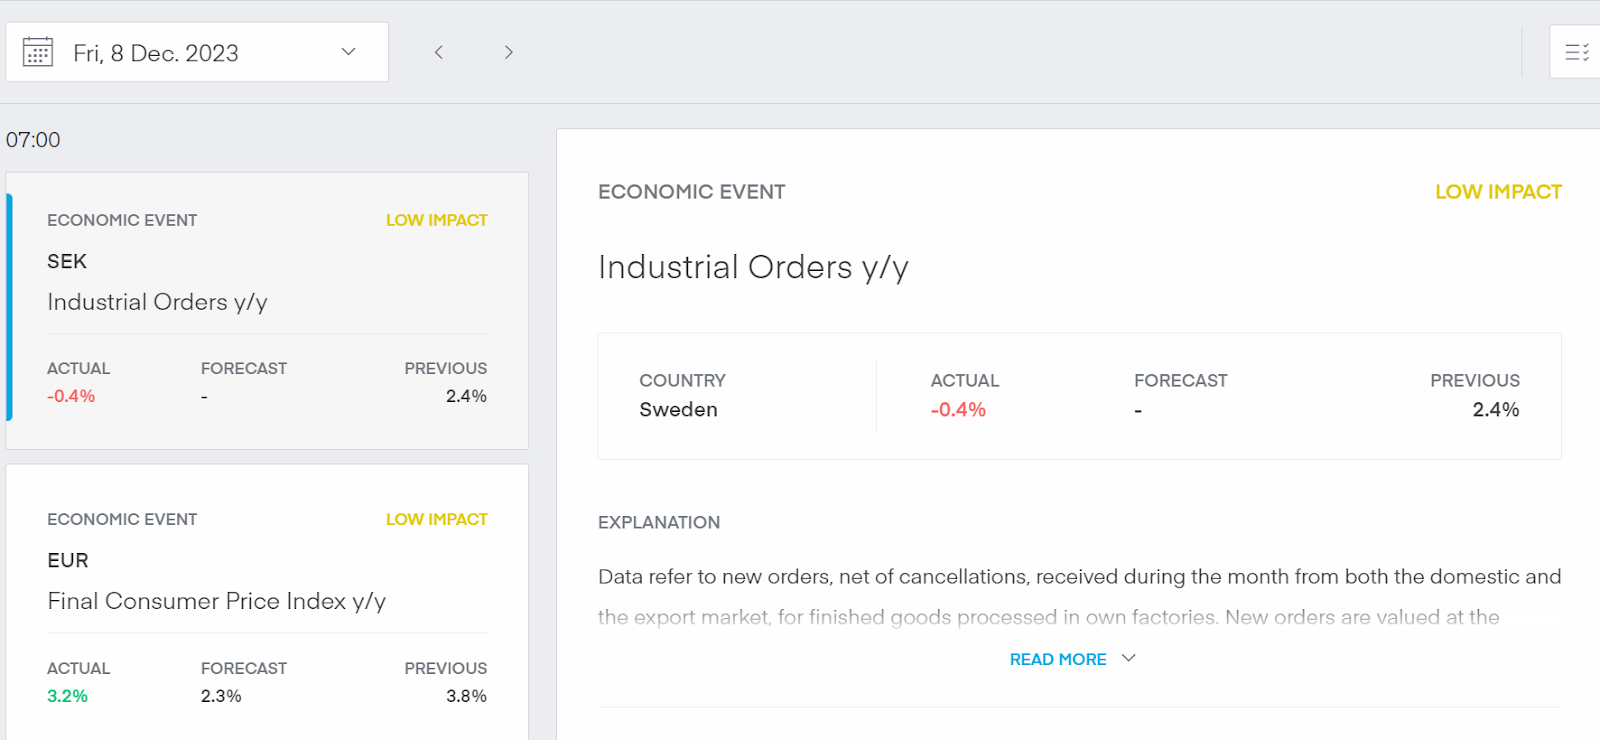
Task: Click LOW IMPACT label on the EUR card
Action: coord(436,519)
